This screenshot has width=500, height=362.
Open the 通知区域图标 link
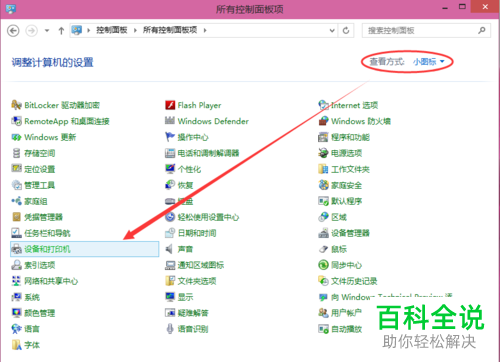click(x=201, y=265)
